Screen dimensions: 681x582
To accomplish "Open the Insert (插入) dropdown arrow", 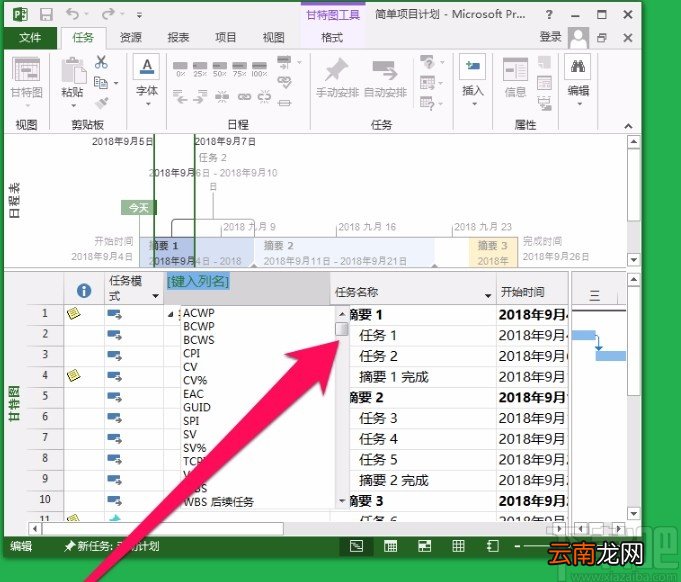I will (474, 104).
